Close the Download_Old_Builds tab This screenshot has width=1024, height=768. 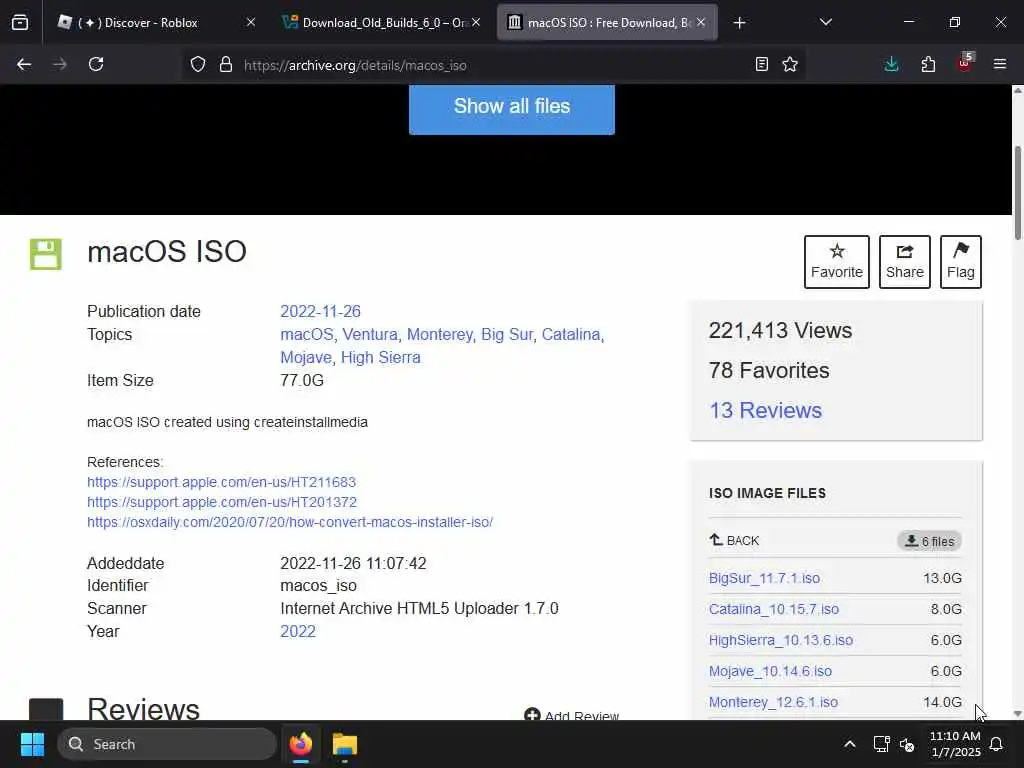pos(476,23)
